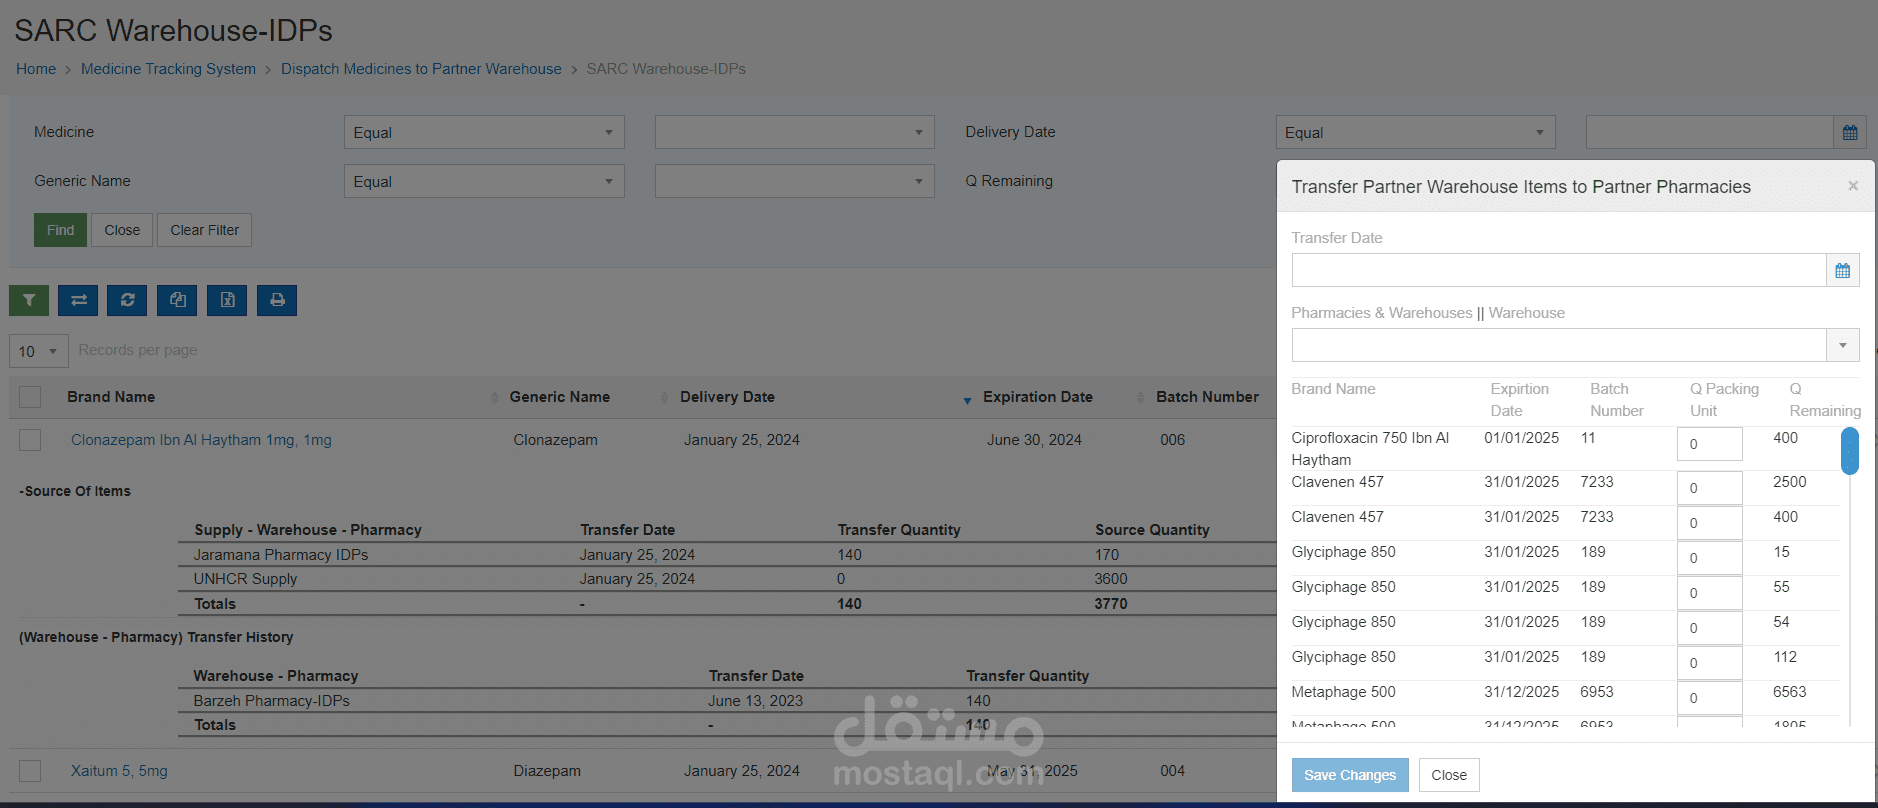Open the Medicine operator dropdown showing Equal
This screenshot has width=1878, height=808.
pyautogui.click(x=484, y=132)
